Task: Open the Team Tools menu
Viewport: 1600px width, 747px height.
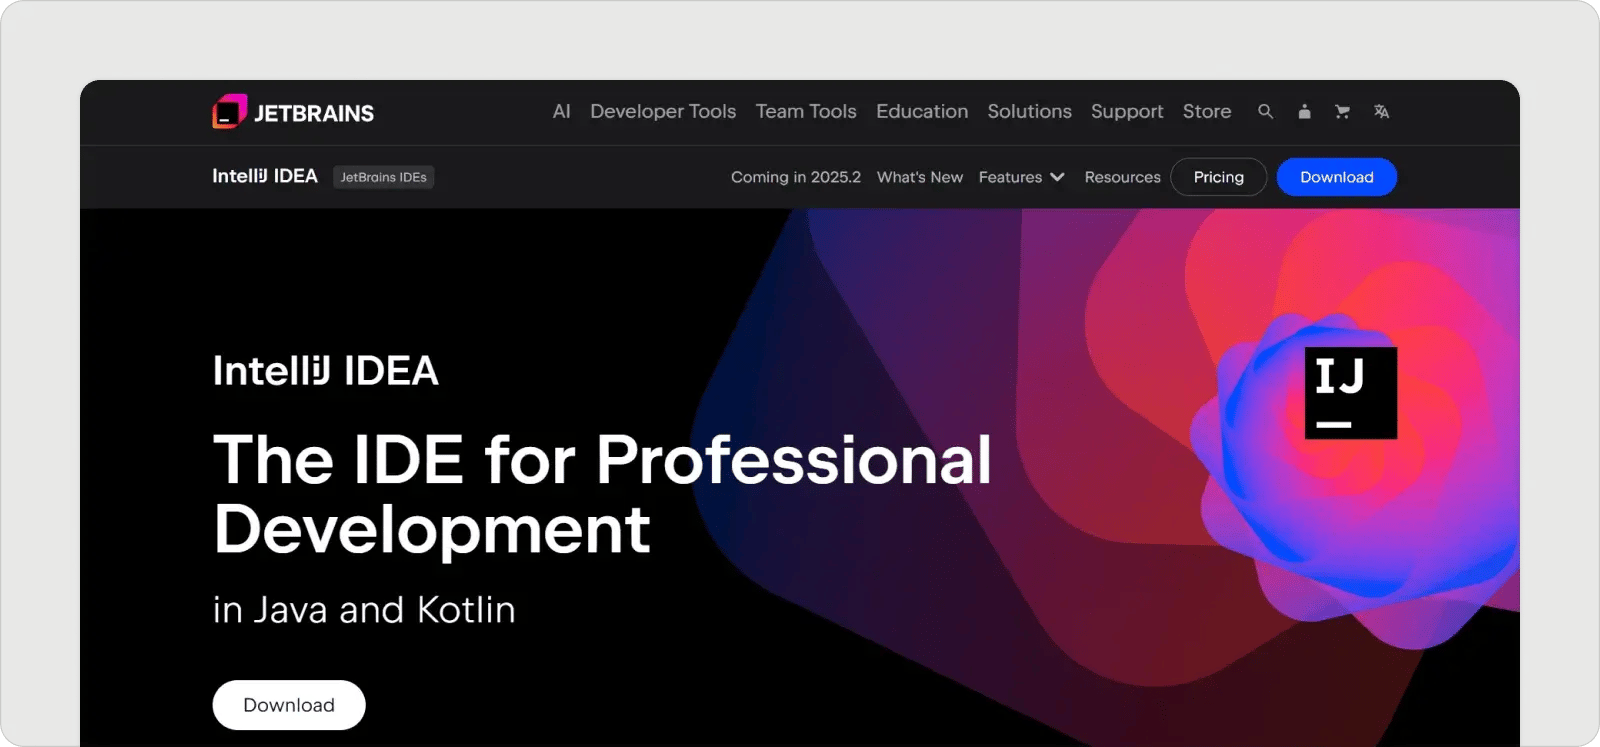Action: [x=806, y=112]
